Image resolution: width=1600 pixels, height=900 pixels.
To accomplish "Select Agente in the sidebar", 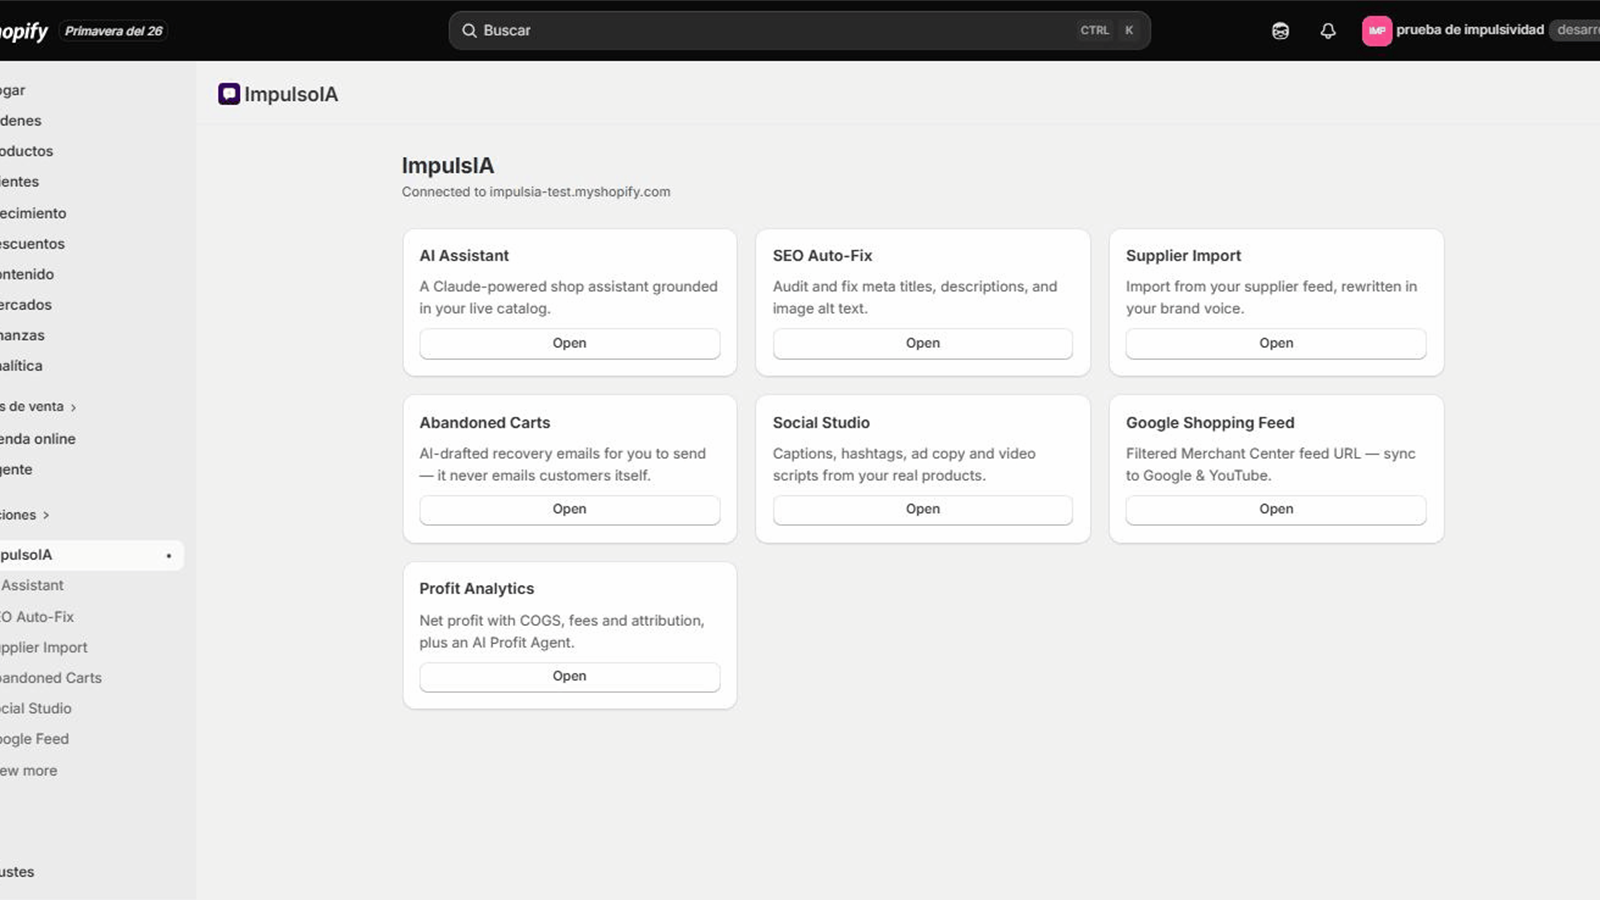I will (16, 470).
